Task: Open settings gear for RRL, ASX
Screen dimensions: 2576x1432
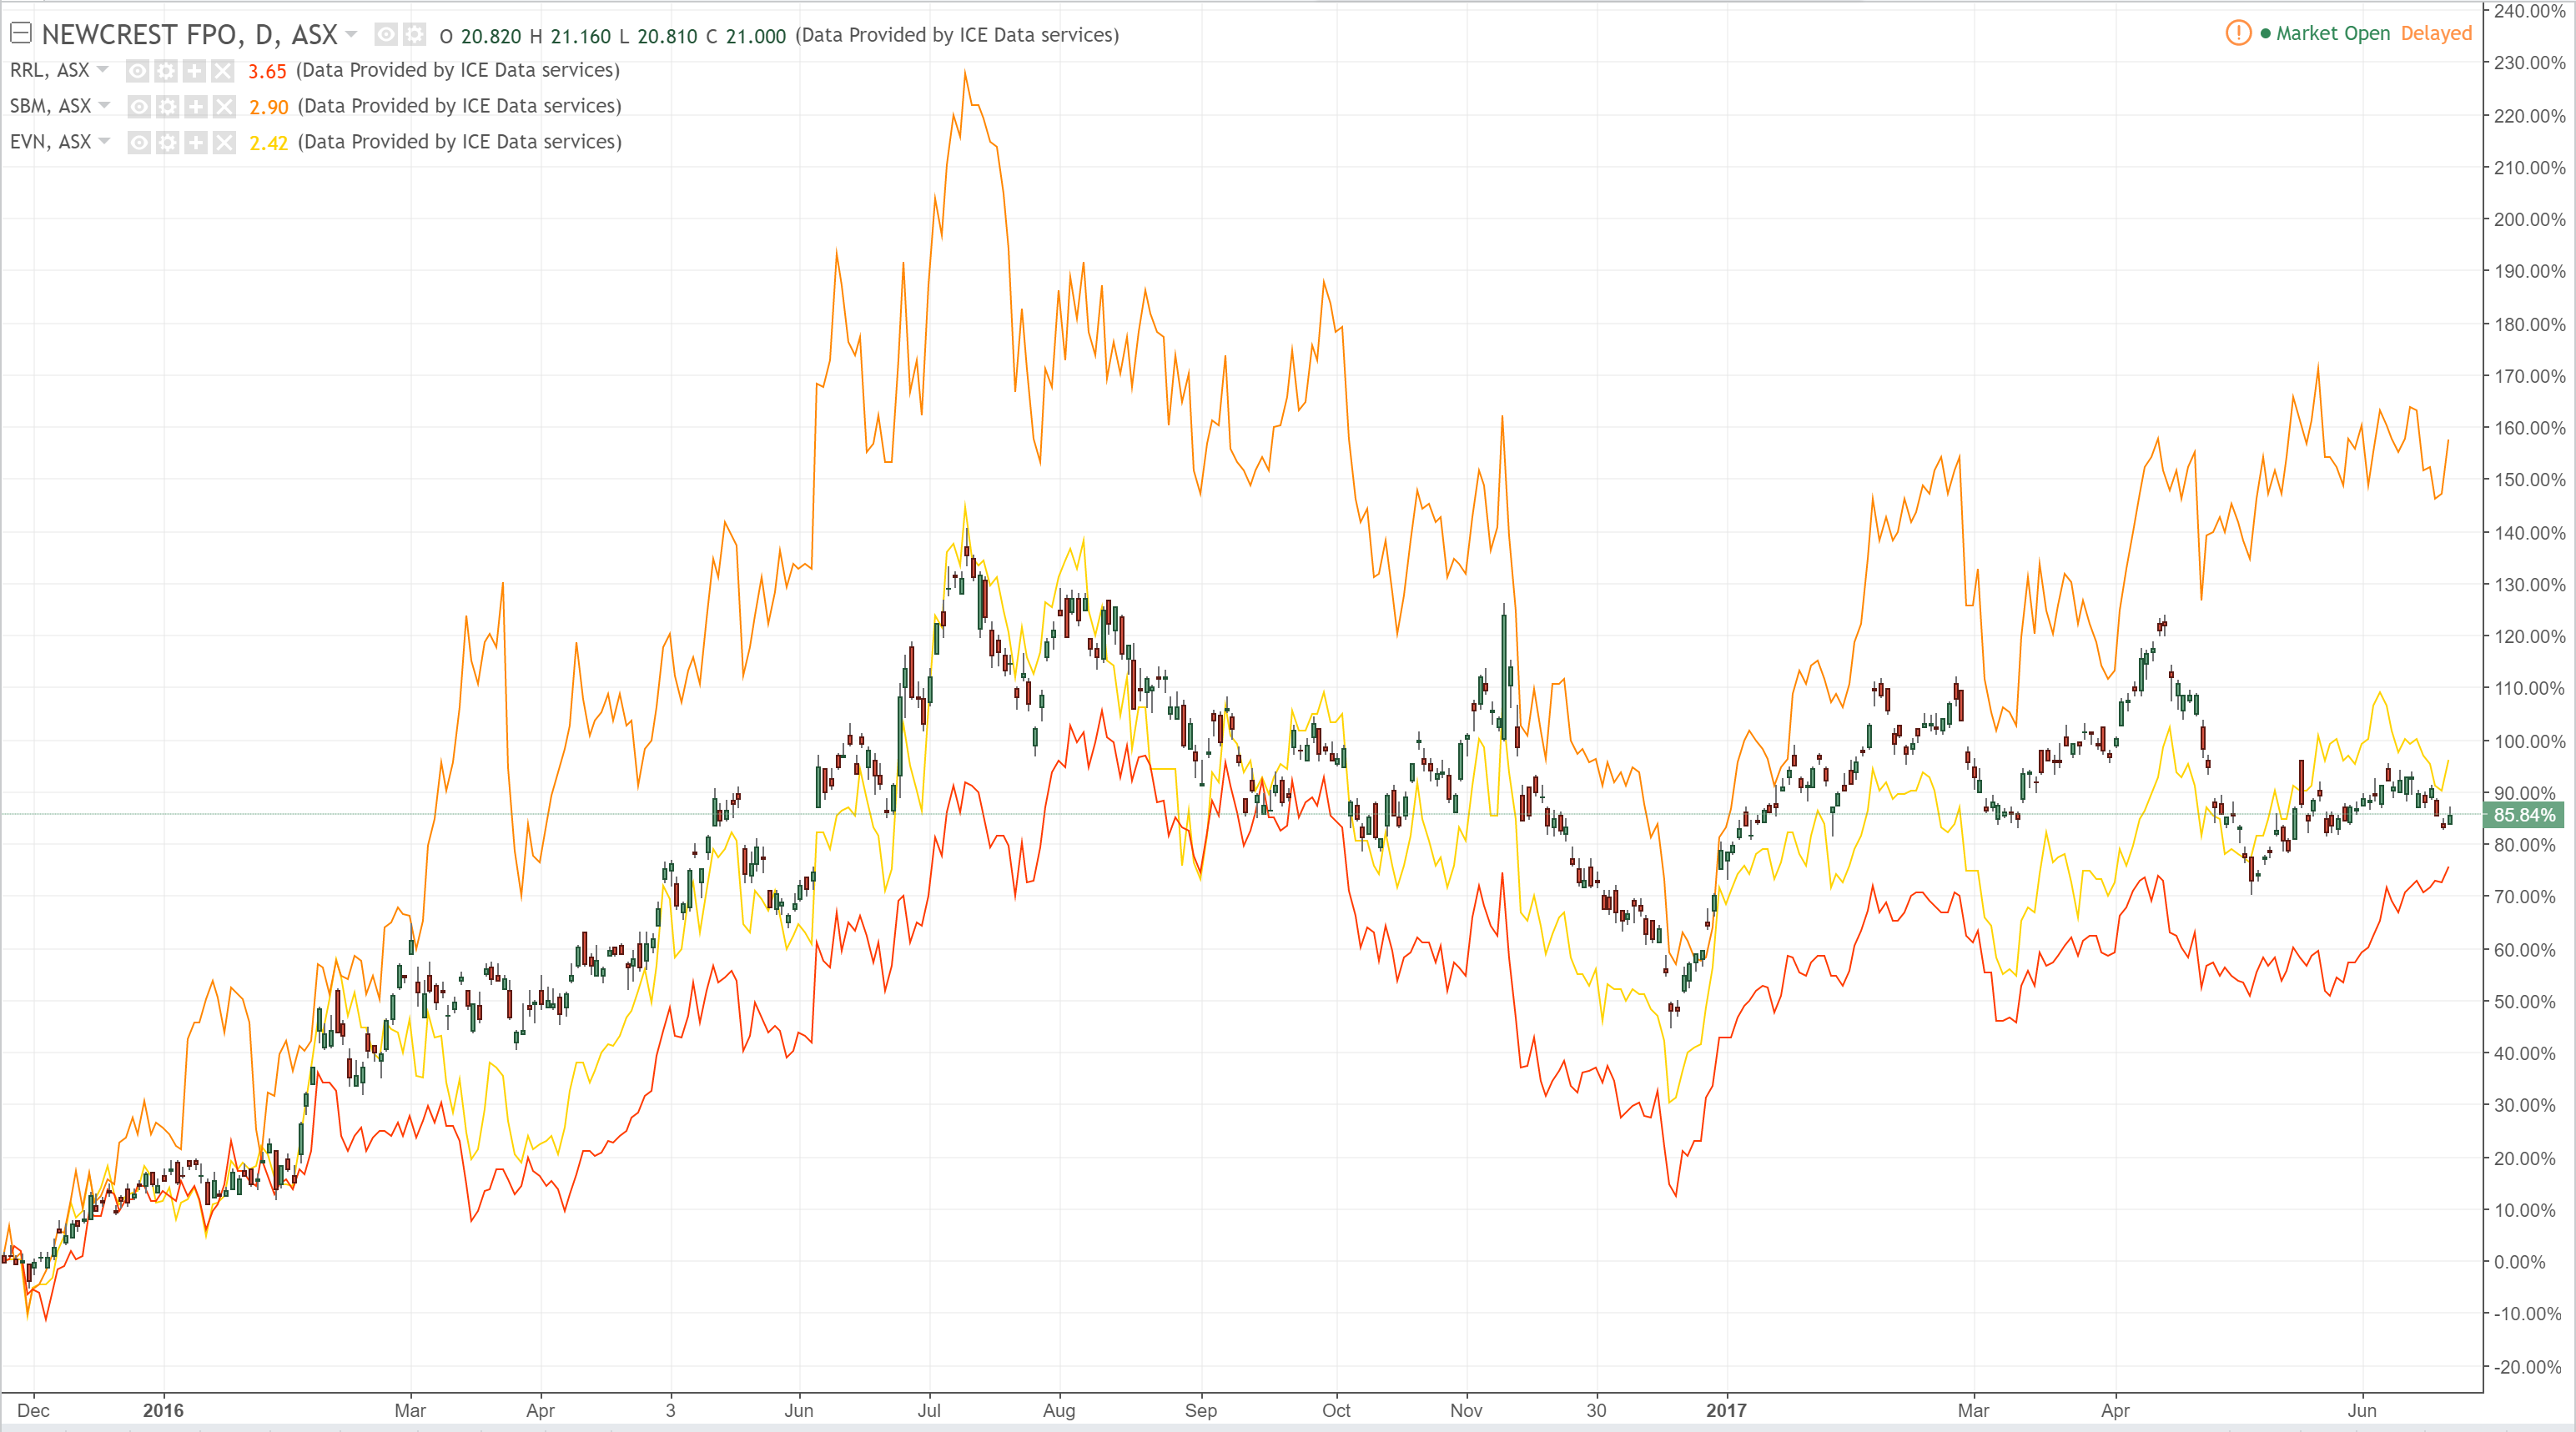Action: [166, 71]
